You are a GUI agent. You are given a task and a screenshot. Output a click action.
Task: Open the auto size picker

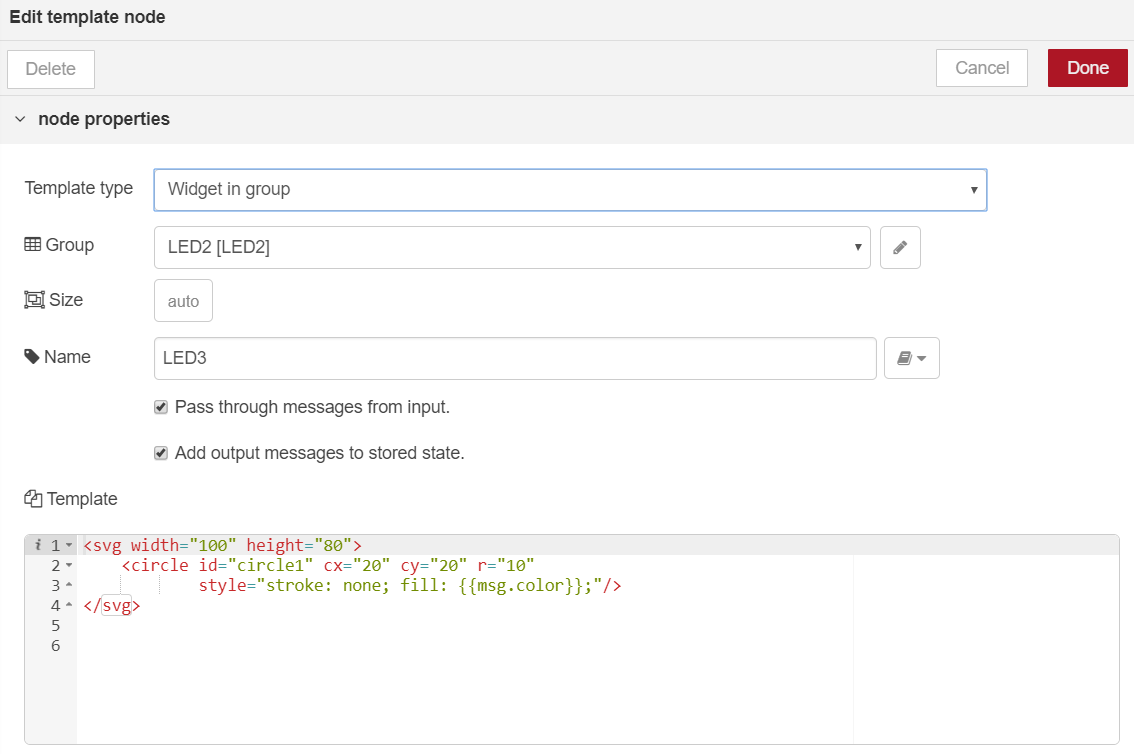click(183, 301)
